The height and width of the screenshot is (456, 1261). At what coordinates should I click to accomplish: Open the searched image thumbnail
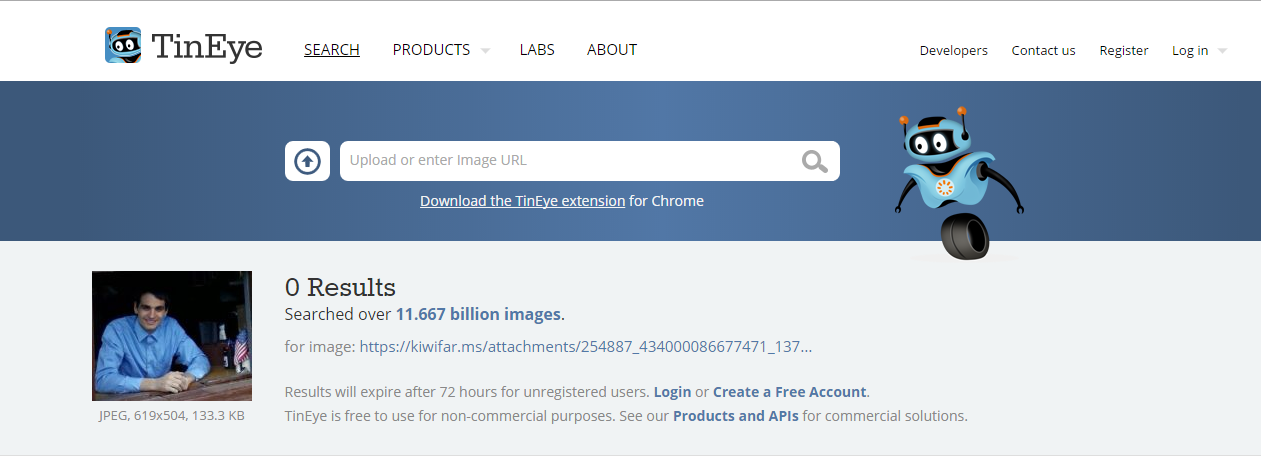pos(172,336)
